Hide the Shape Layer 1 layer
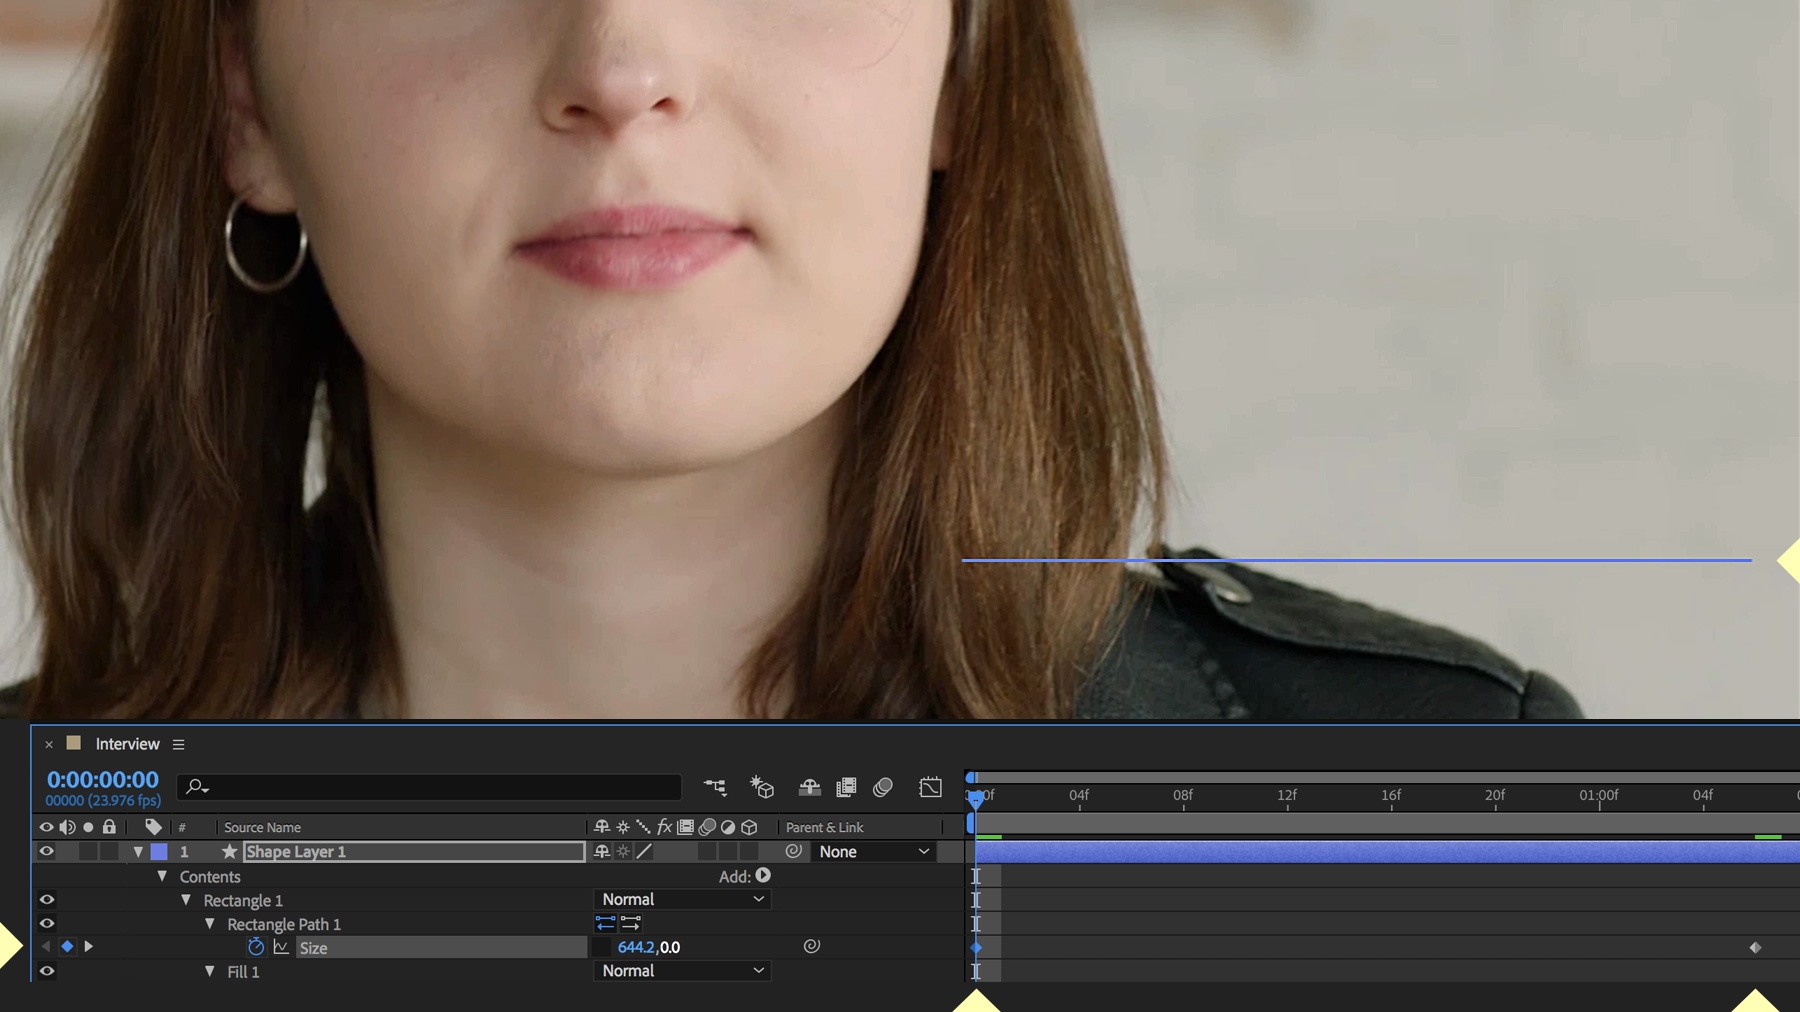Screen dimensions: 1800x1012 point(46,851)
